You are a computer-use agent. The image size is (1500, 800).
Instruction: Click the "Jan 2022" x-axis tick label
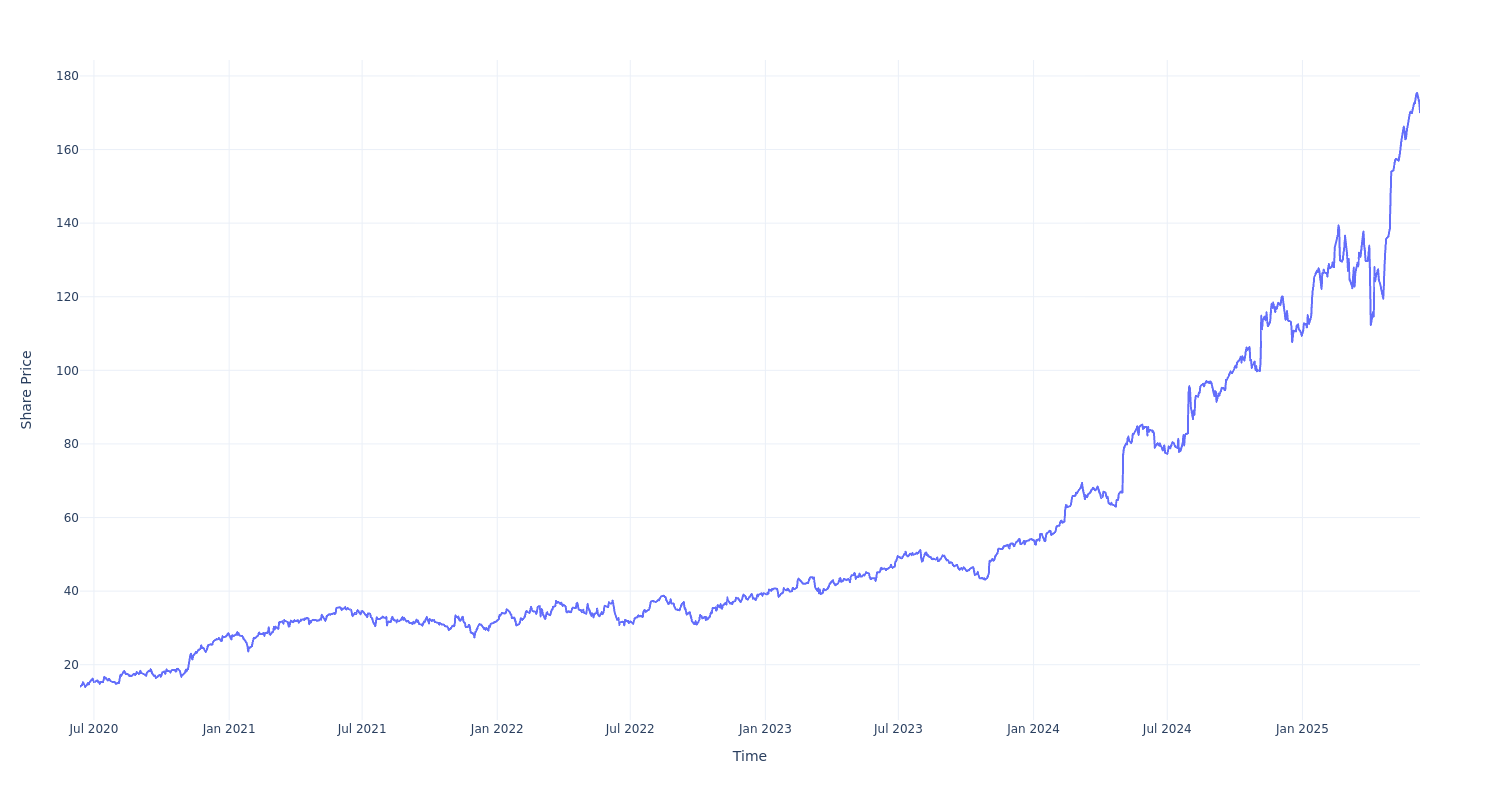coord(497,729)
